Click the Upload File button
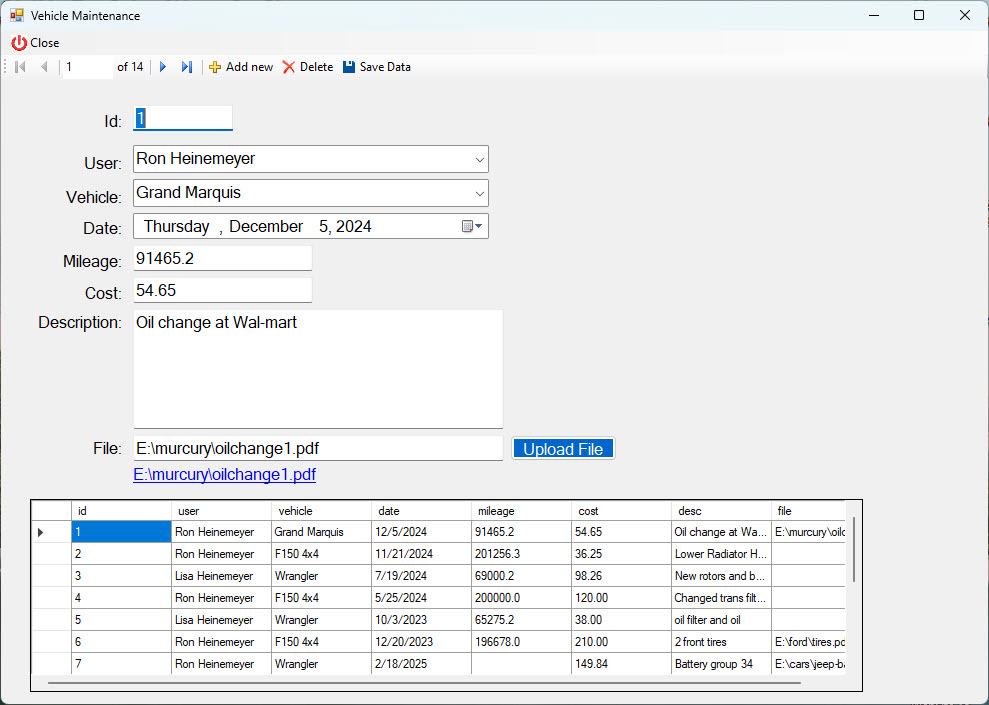The height and width of the screenshot is (705, 989). pyautogui.click(x=563, y=449)
